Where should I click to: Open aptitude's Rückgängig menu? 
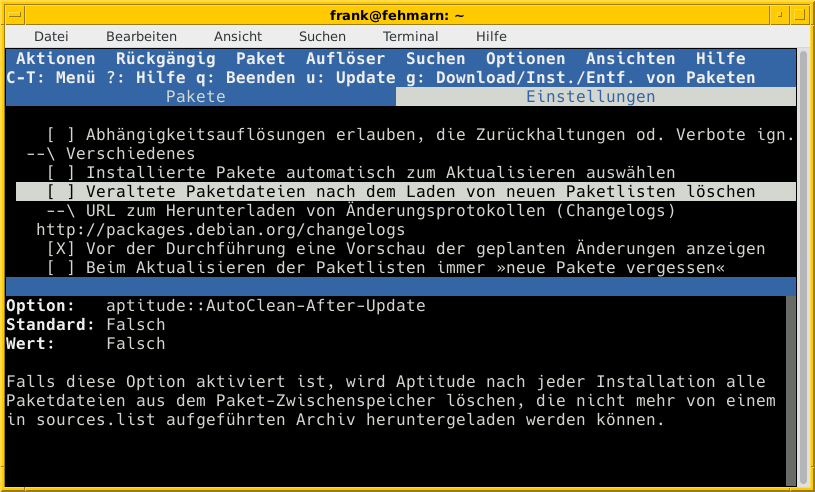(166, 59)
